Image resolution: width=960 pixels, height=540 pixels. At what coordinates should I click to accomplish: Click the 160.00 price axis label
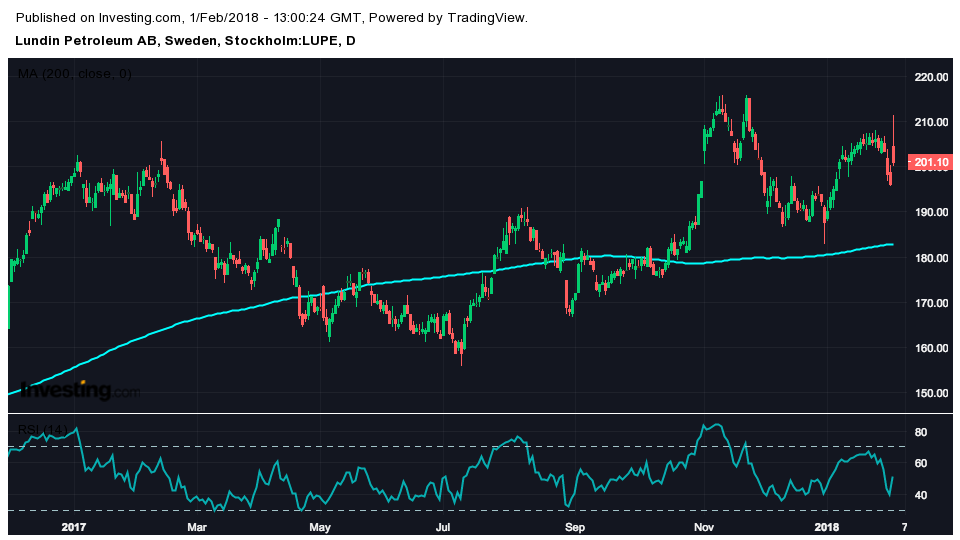tap(931, 348)
